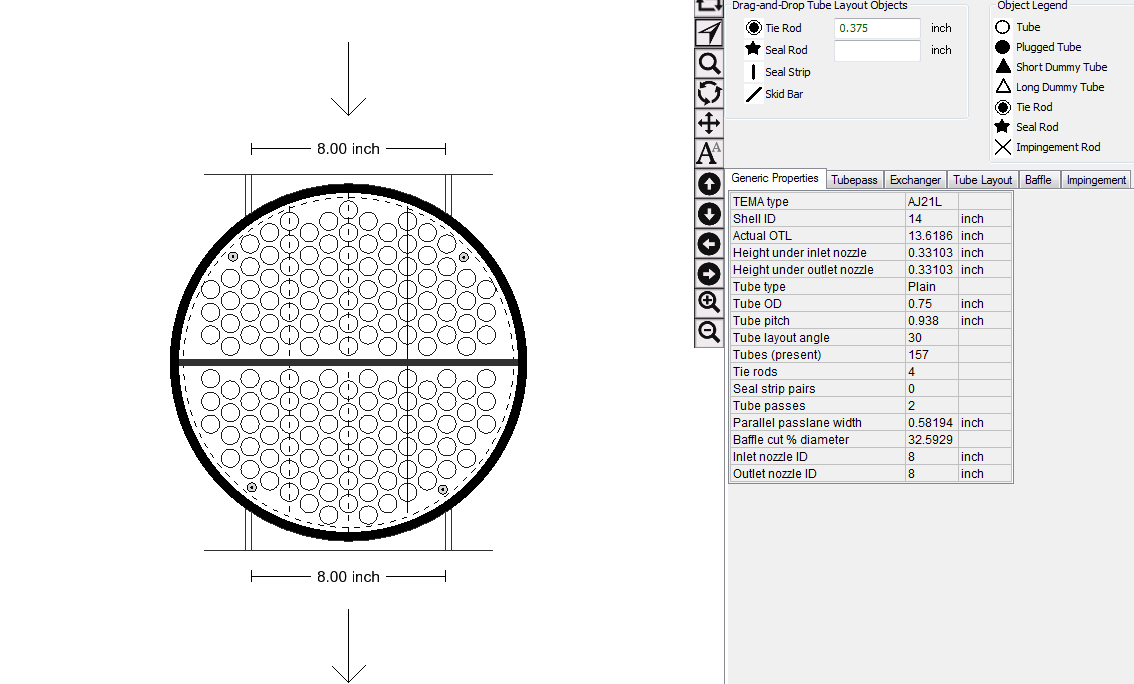Viewport: 1134px width, 684px height.
Task: Select the Baffle cut % diameter value 32.5929
Action: coord(932,440)
